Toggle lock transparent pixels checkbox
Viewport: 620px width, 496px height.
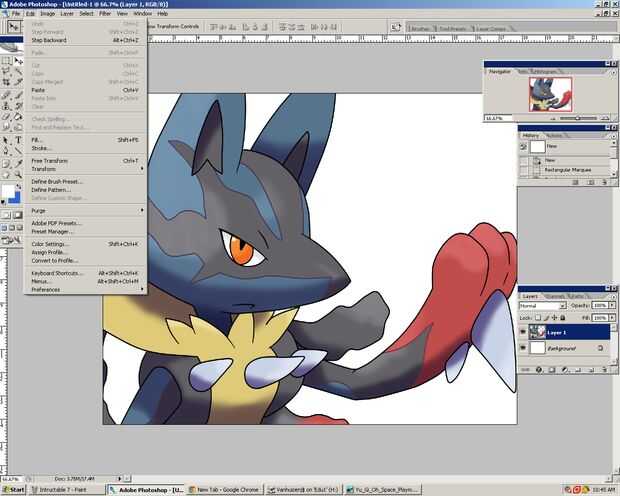click(538, 317)
